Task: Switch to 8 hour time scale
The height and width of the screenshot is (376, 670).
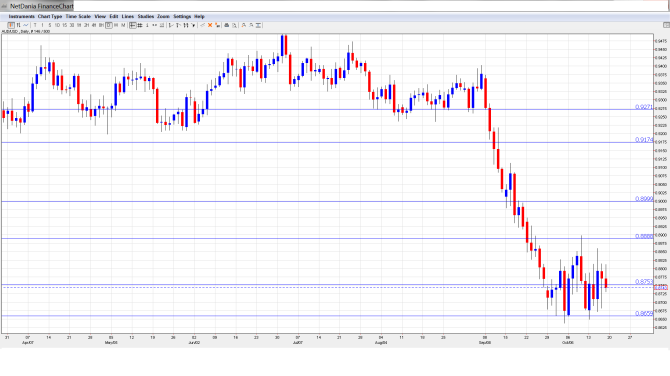Action: click(101, 25)
